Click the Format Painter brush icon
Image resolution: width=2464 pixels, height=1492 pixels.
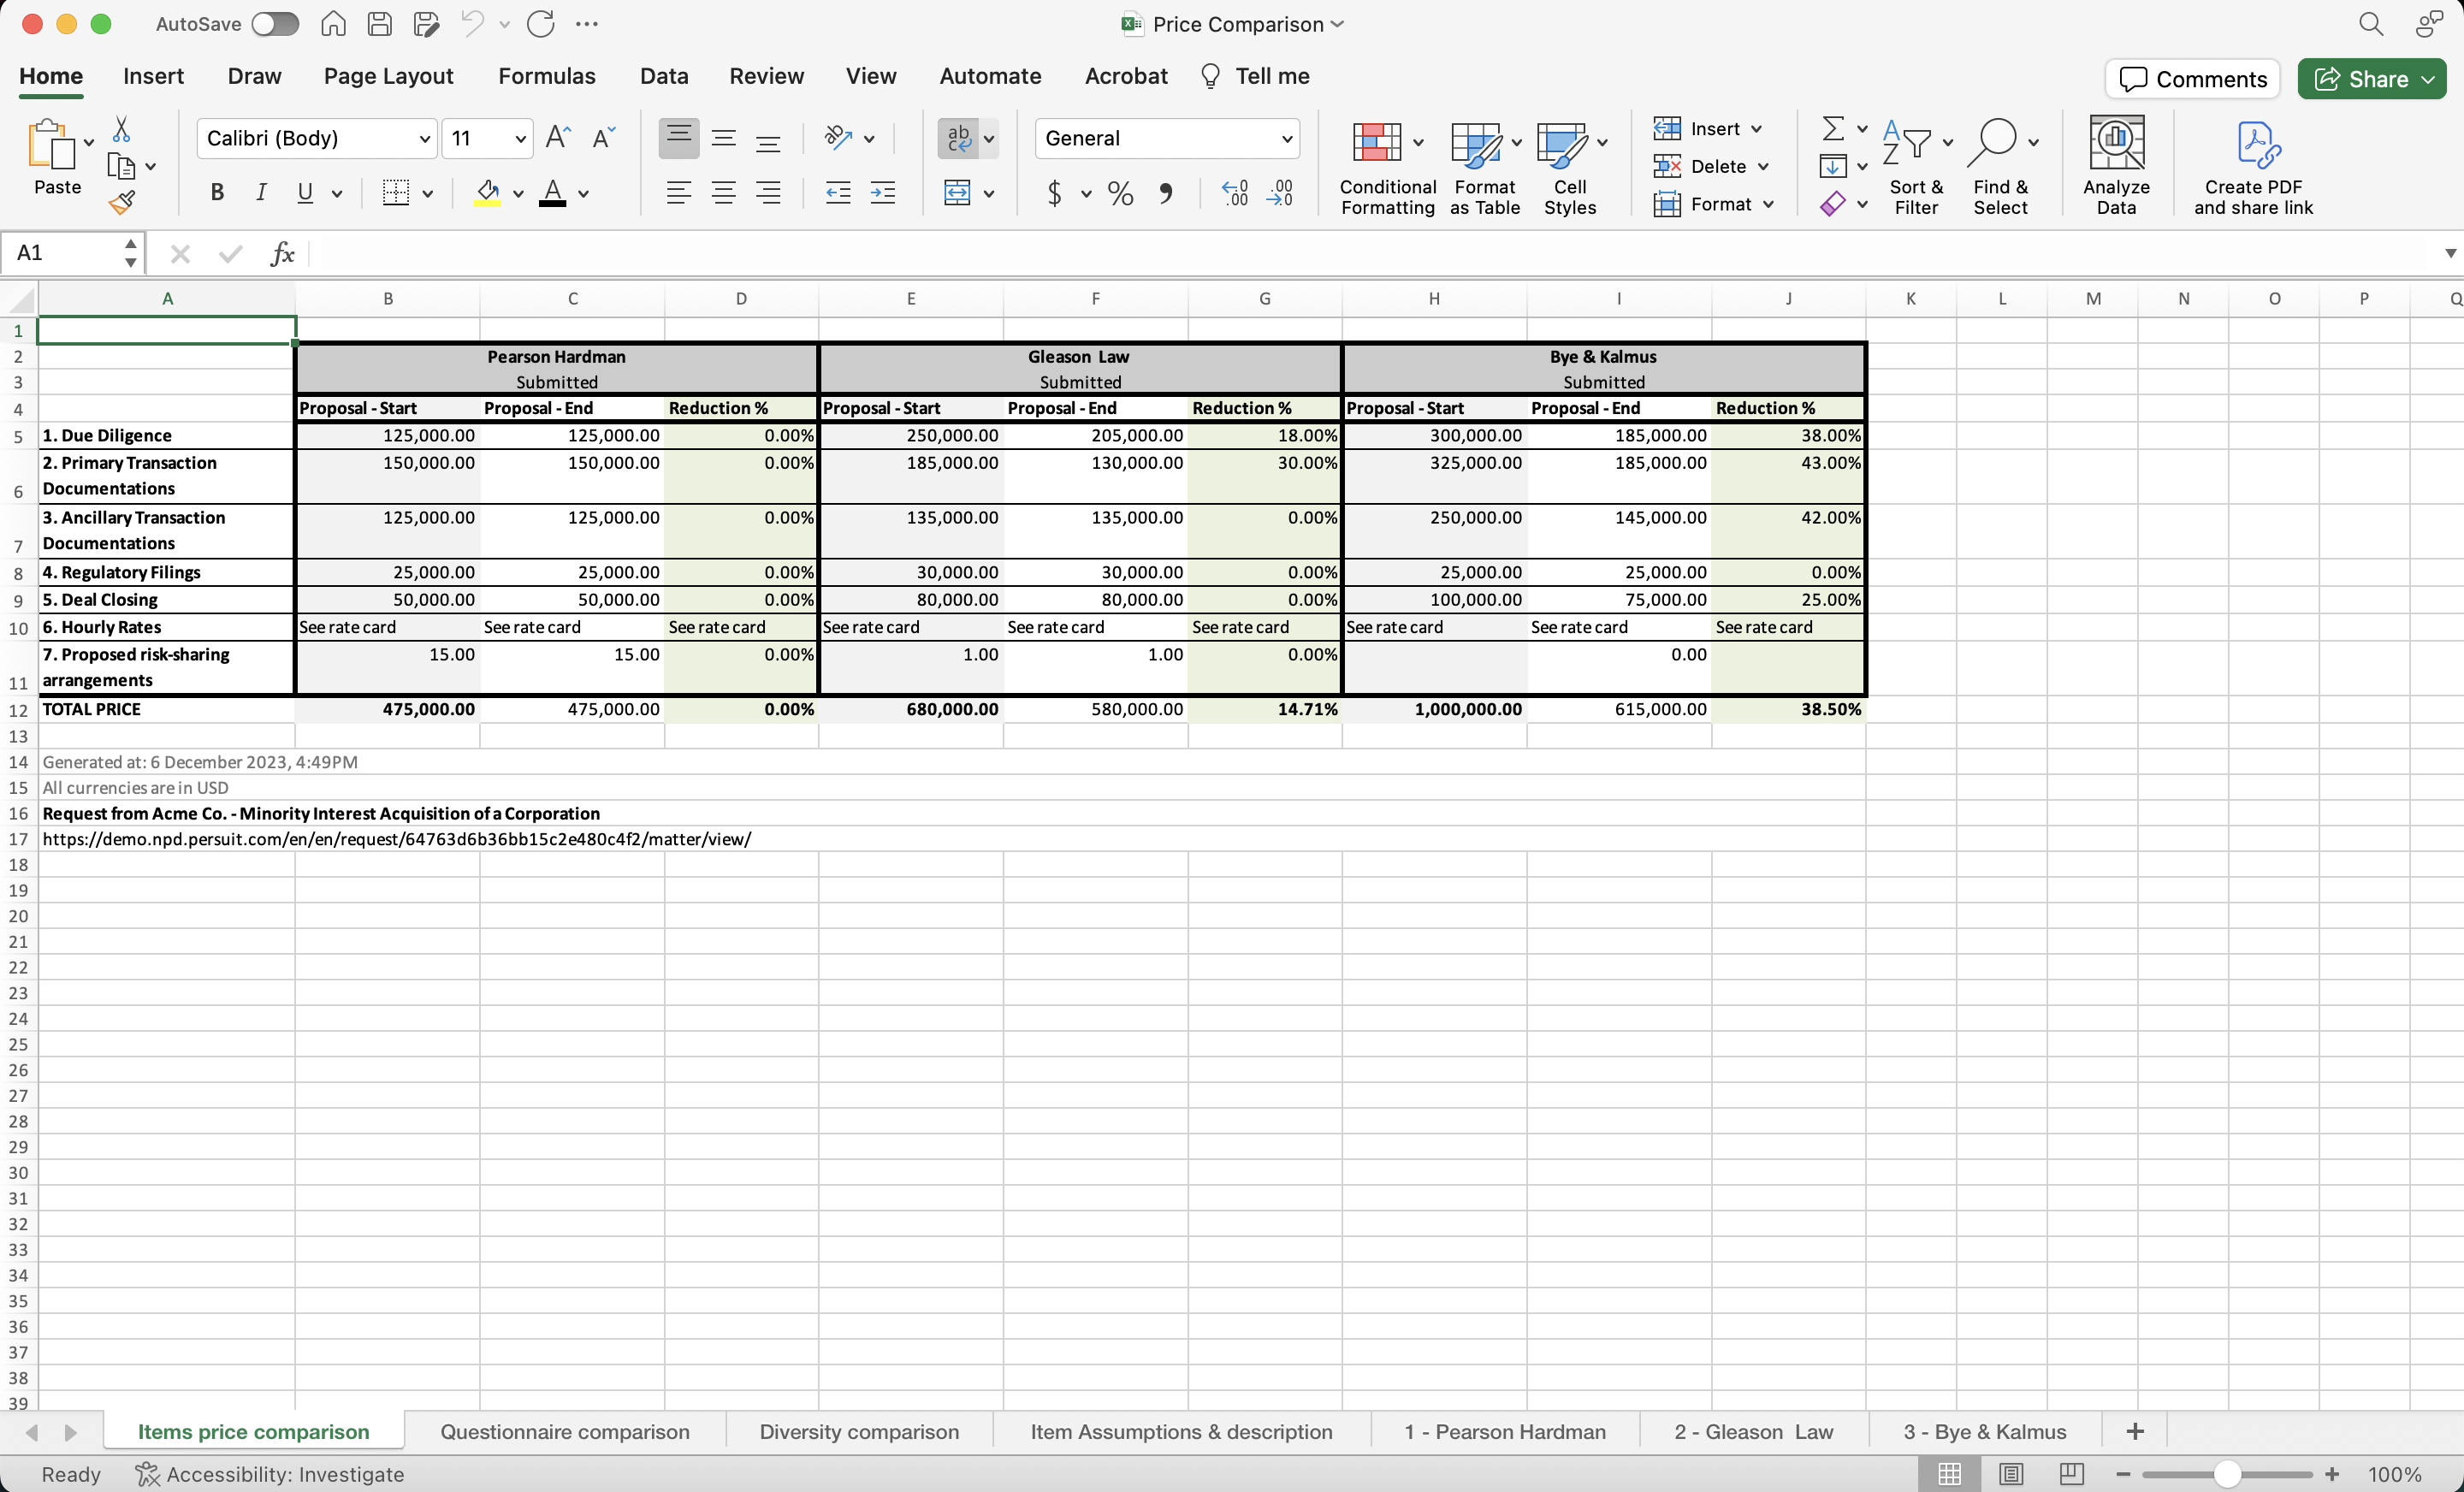tap(121, 203)
